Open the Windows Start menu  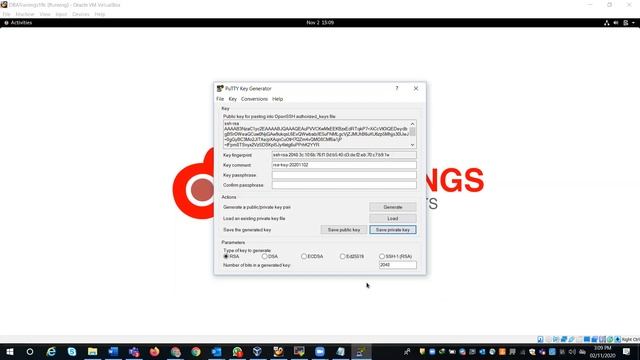coord(9,351)
